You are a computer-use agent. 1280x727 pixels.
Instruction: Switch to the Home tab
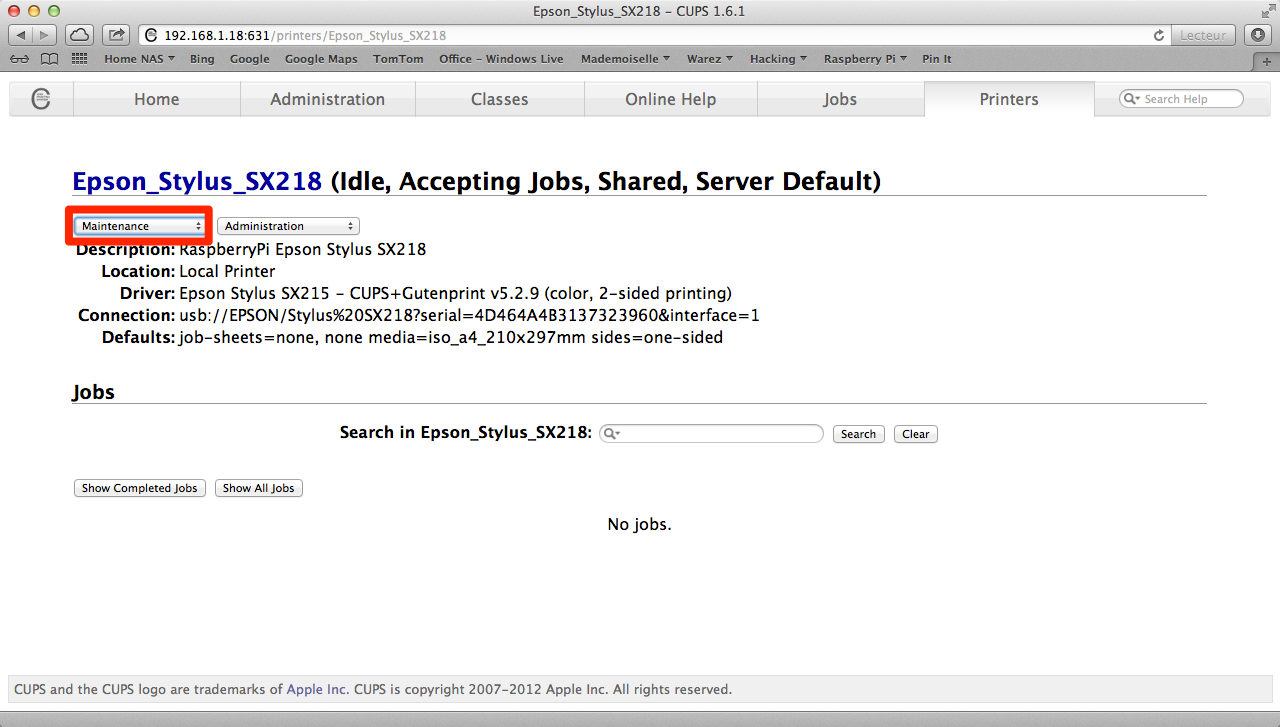point(157,99)
